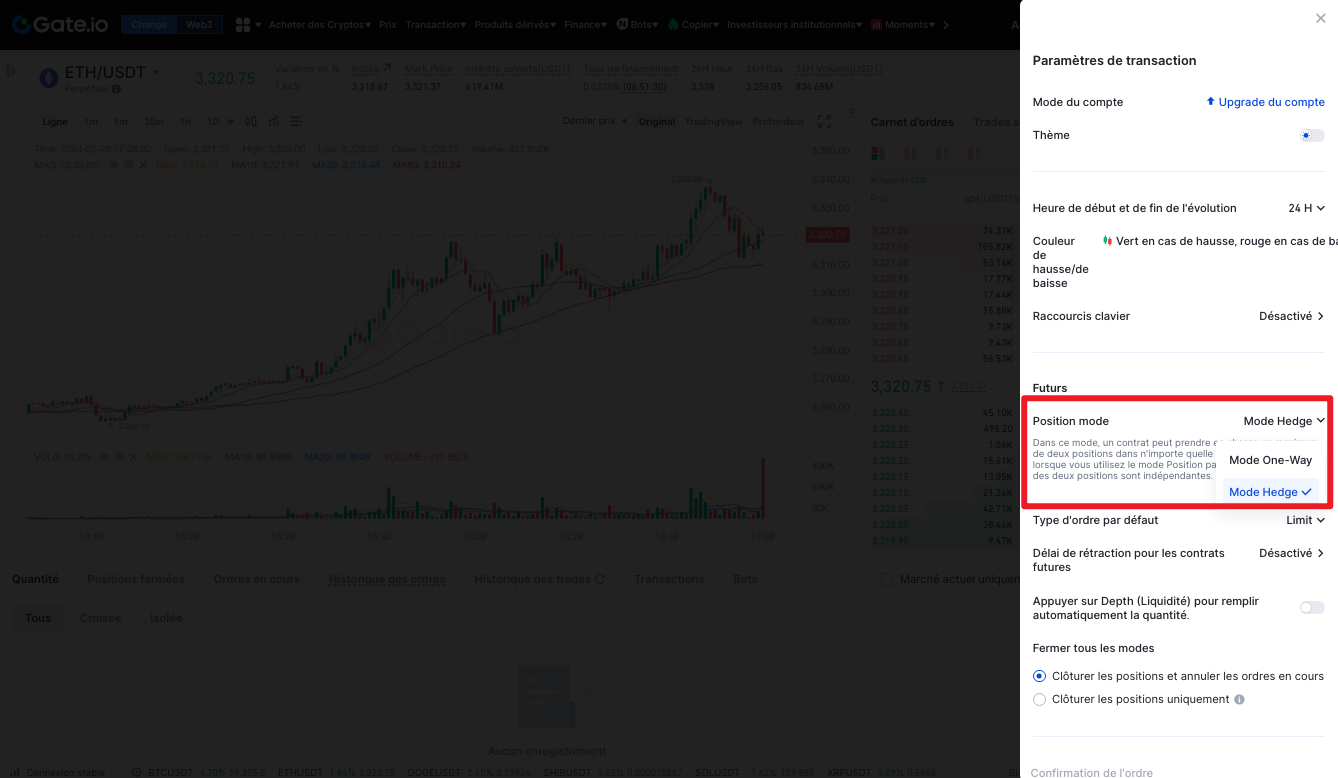Open Raccourcis clavier Désactivé setting
The width and height of the screenshot is (1338, 778).
[x=1291, y=316]
